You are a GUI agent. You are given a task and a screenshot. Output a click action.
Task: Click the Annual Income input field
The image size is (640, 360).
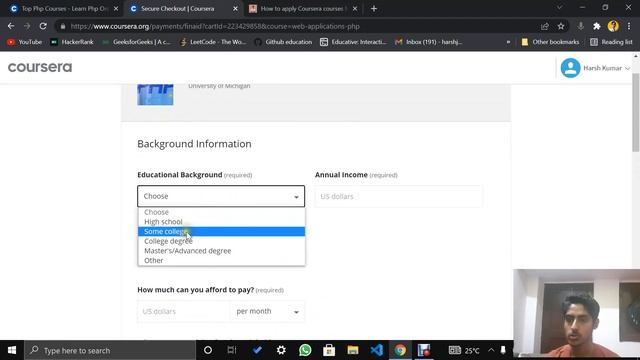(x=398, y=196)
